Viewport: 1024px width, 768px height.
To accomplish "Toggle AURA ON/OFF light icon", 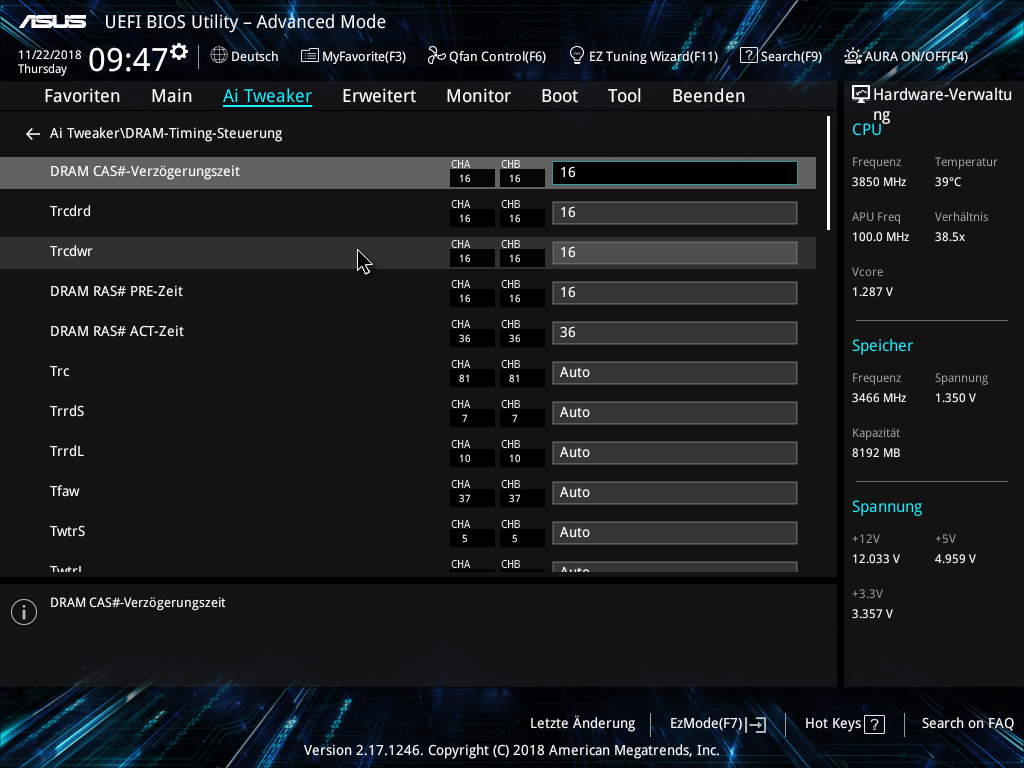I will (853, 56).
